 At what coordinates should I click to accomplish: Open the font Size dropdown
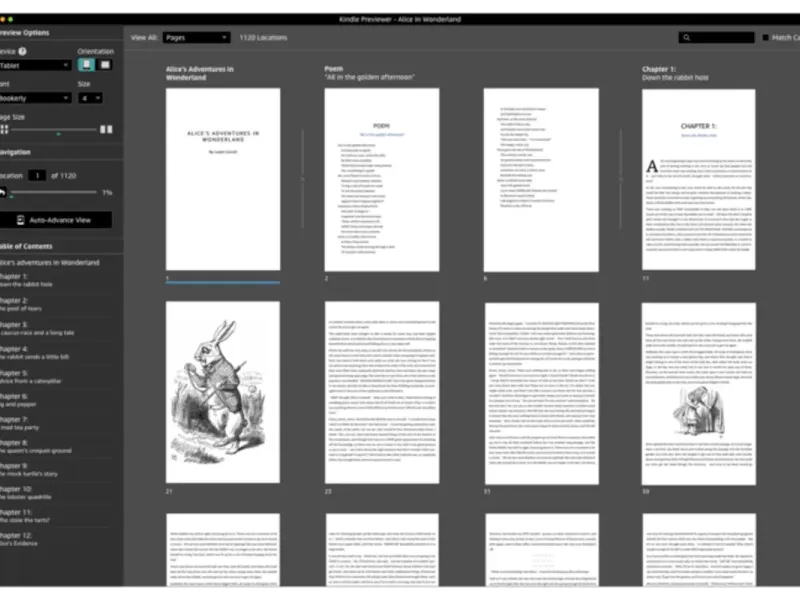pyautogui.click(x=90, y=98)
